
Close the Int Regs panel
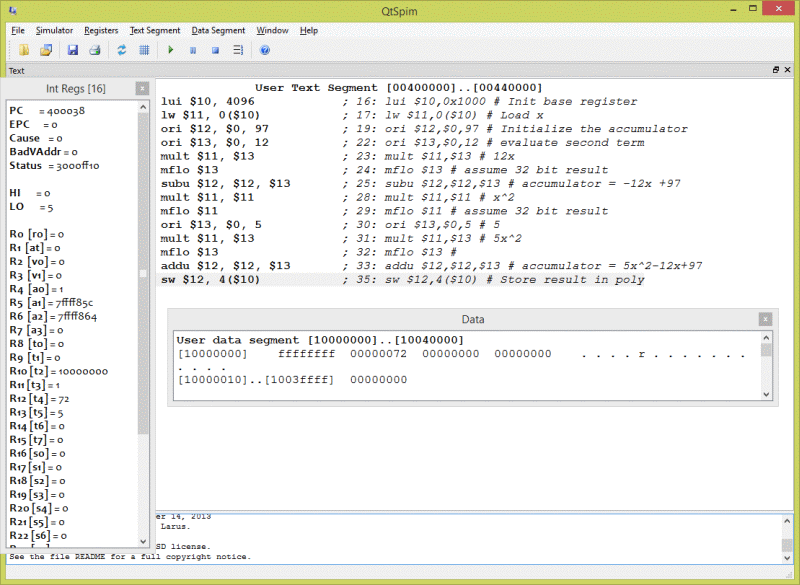[142, 89]
